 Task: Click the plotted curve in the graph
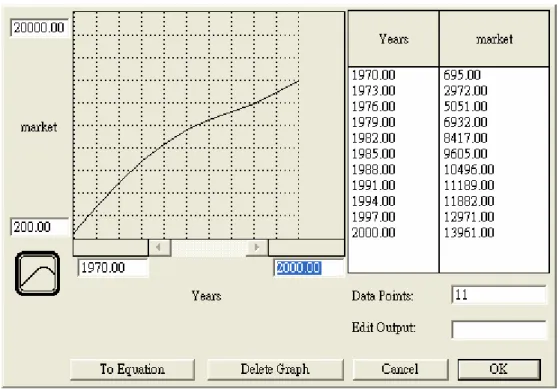[x=186, y=130]
